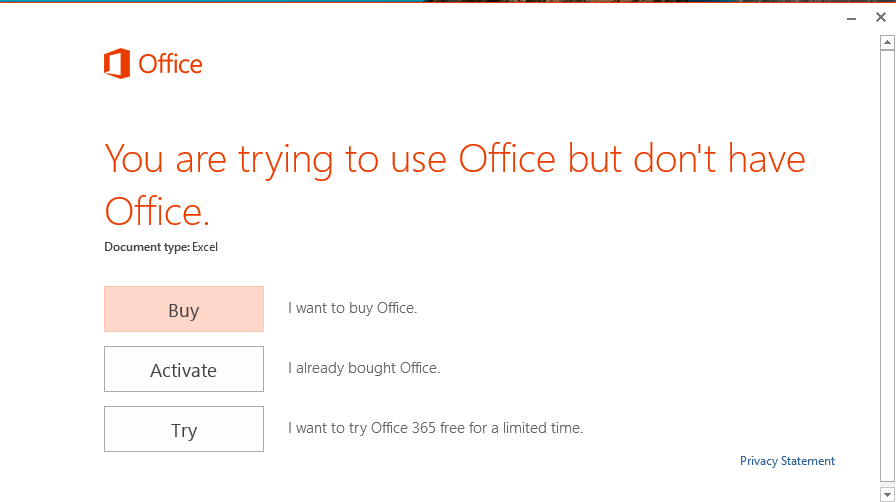Click the "I want to buy Office." text
Image resolution: width=896 pixels, height=502 pixels.
(x=352, y=308)
